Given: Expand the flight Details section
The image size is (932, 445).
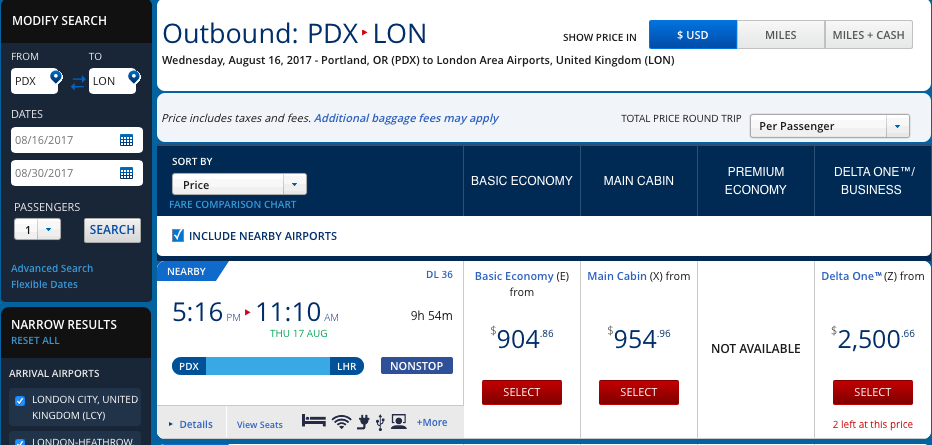Looking at the screenshot, I should click(x=190, y=424).
